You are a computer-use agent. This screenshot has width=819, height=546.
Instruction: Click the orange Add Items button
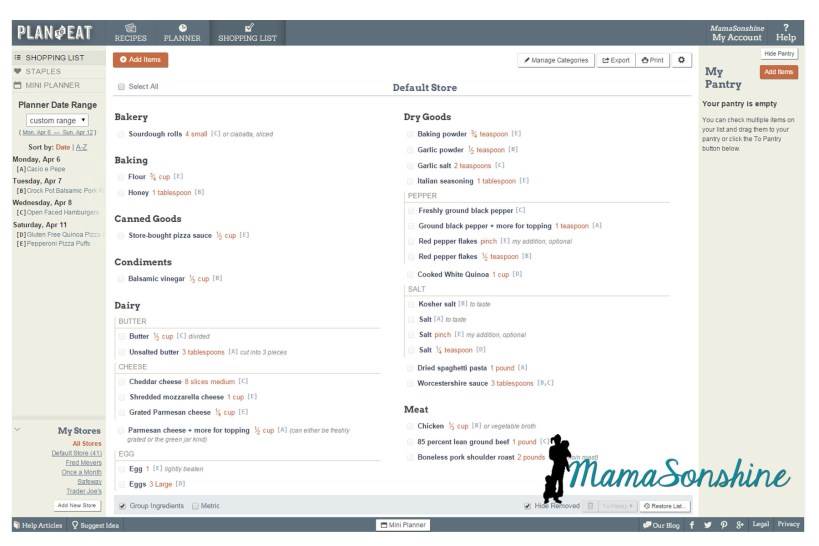(x=140, y=60)
